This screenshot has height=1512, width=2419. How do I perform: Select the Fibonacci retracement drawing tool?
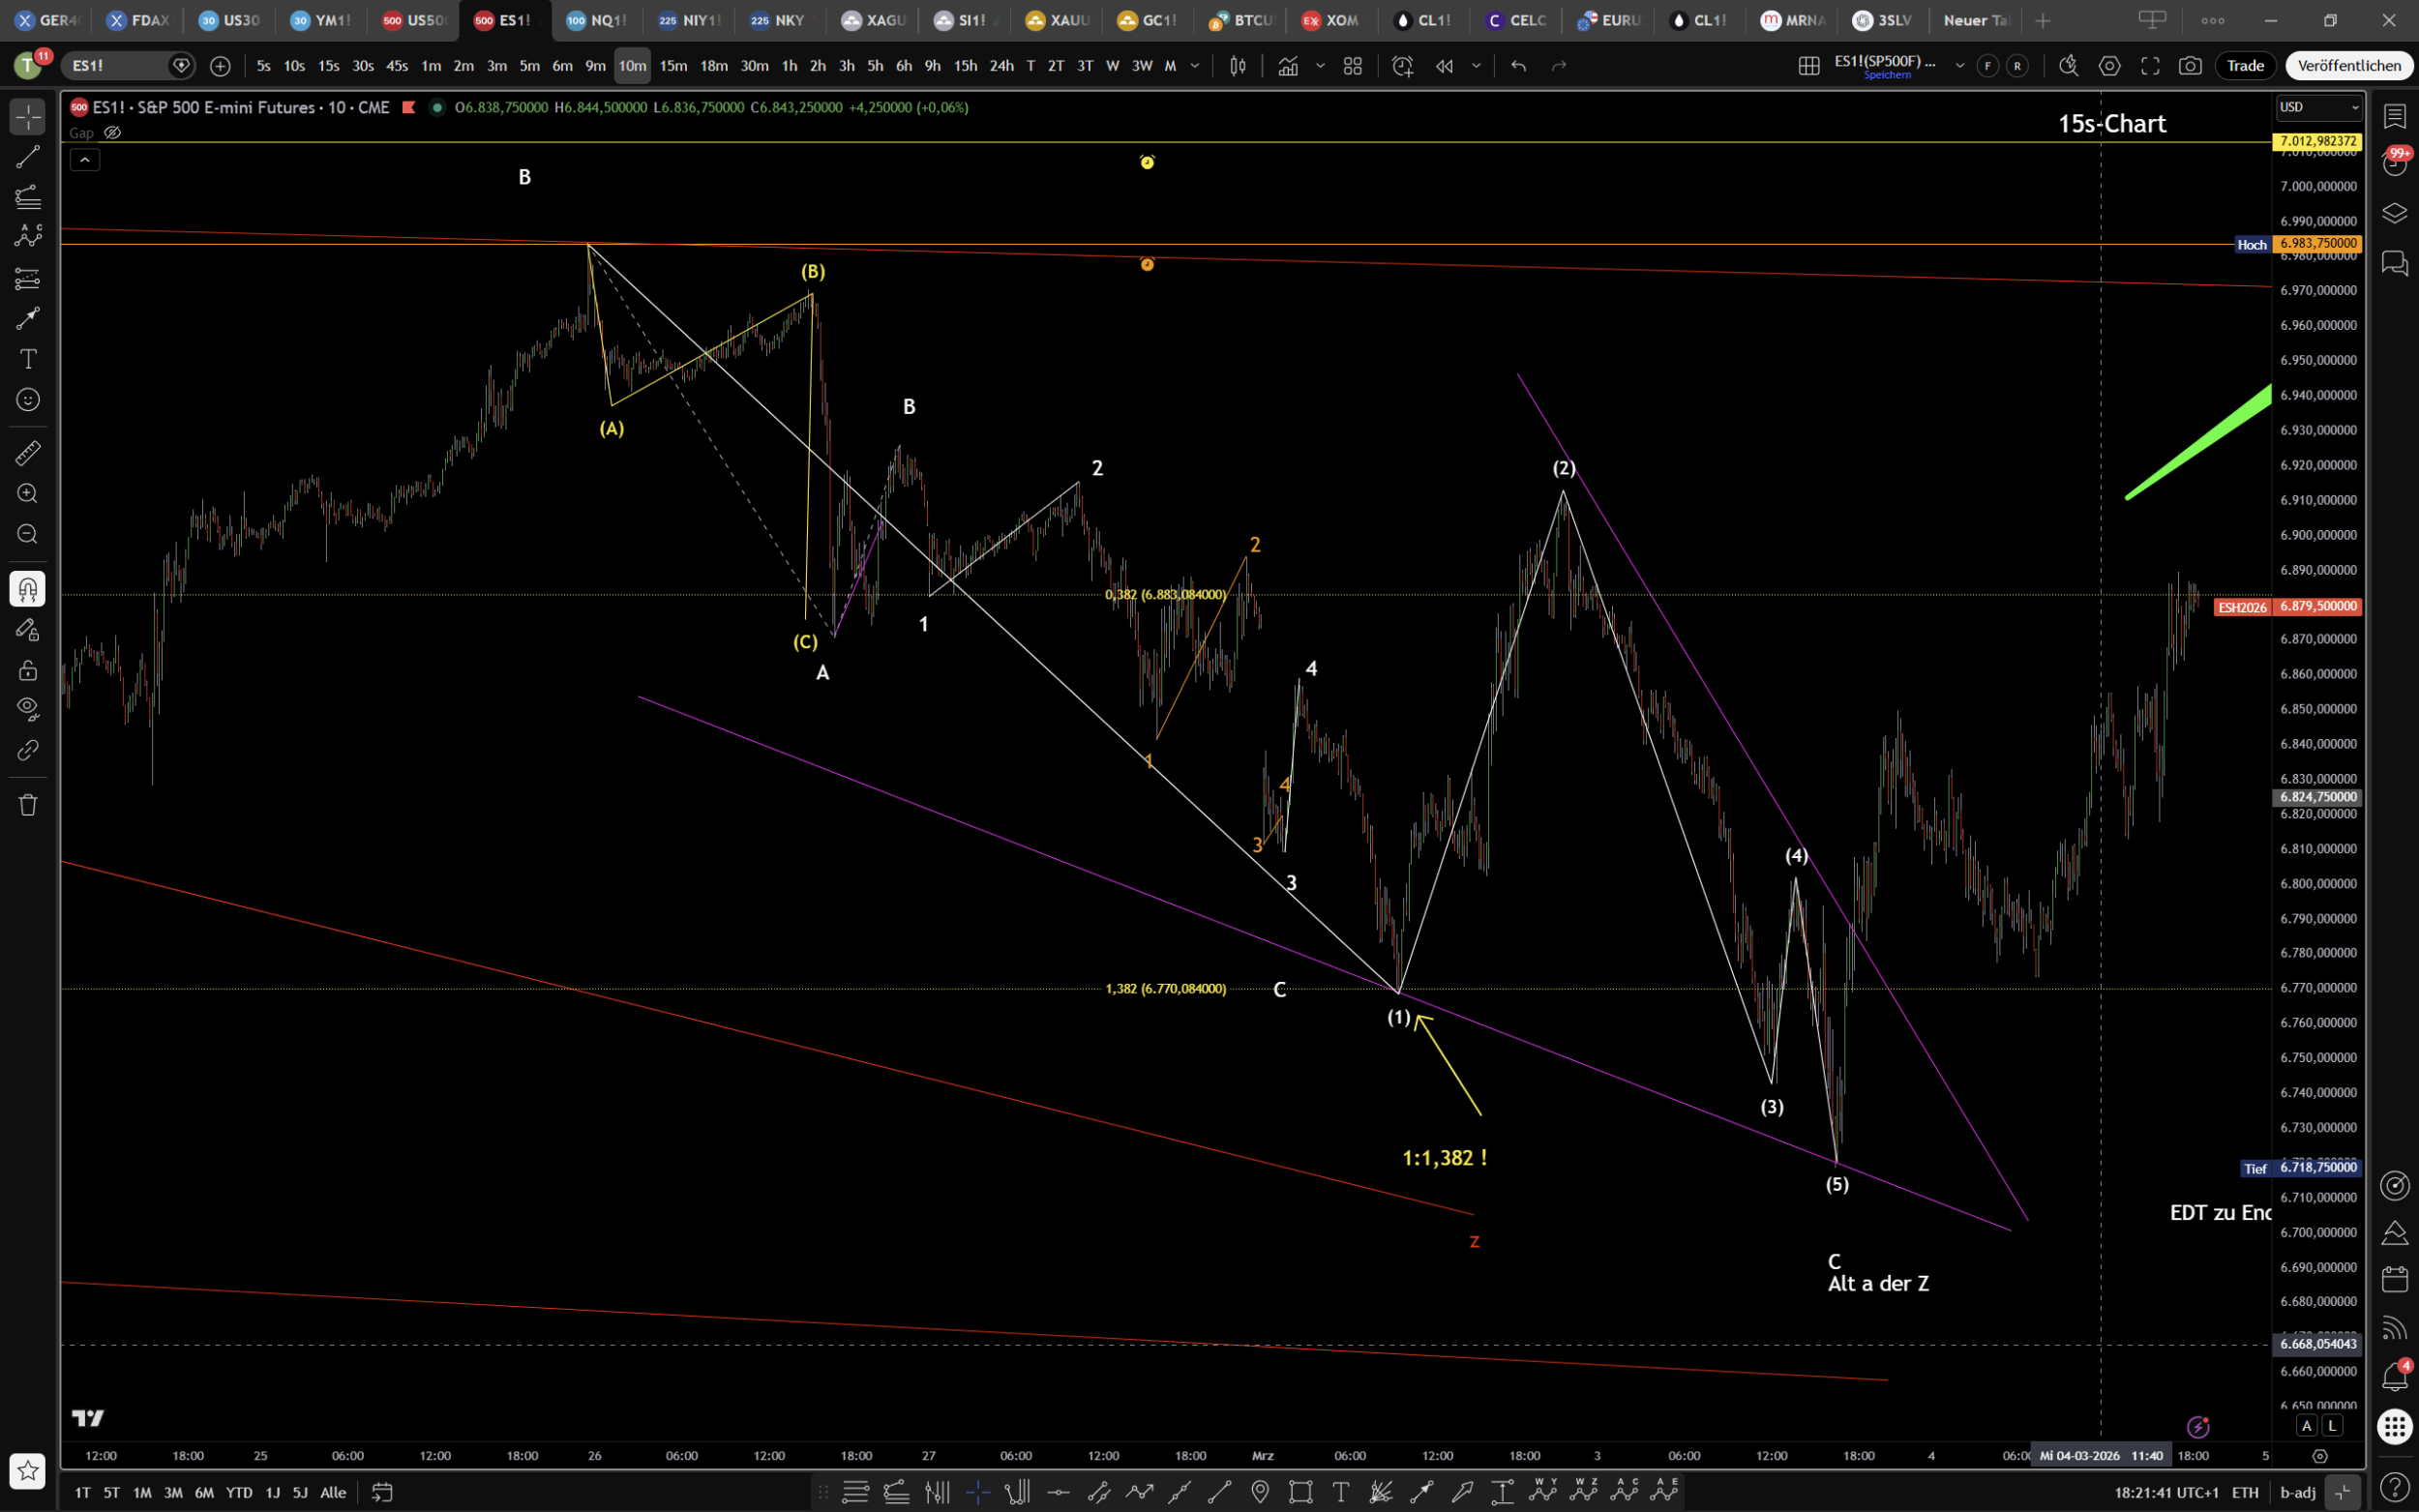point(27,197)
